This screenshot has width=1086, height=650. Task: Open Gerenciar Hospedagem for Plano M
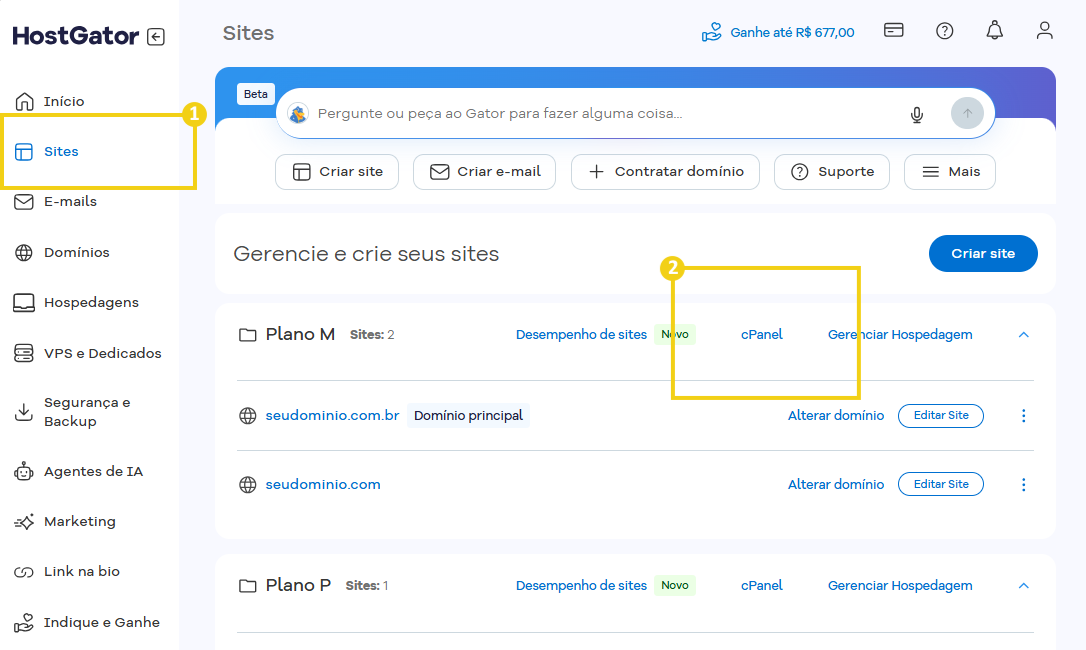(x=900, y=335)
